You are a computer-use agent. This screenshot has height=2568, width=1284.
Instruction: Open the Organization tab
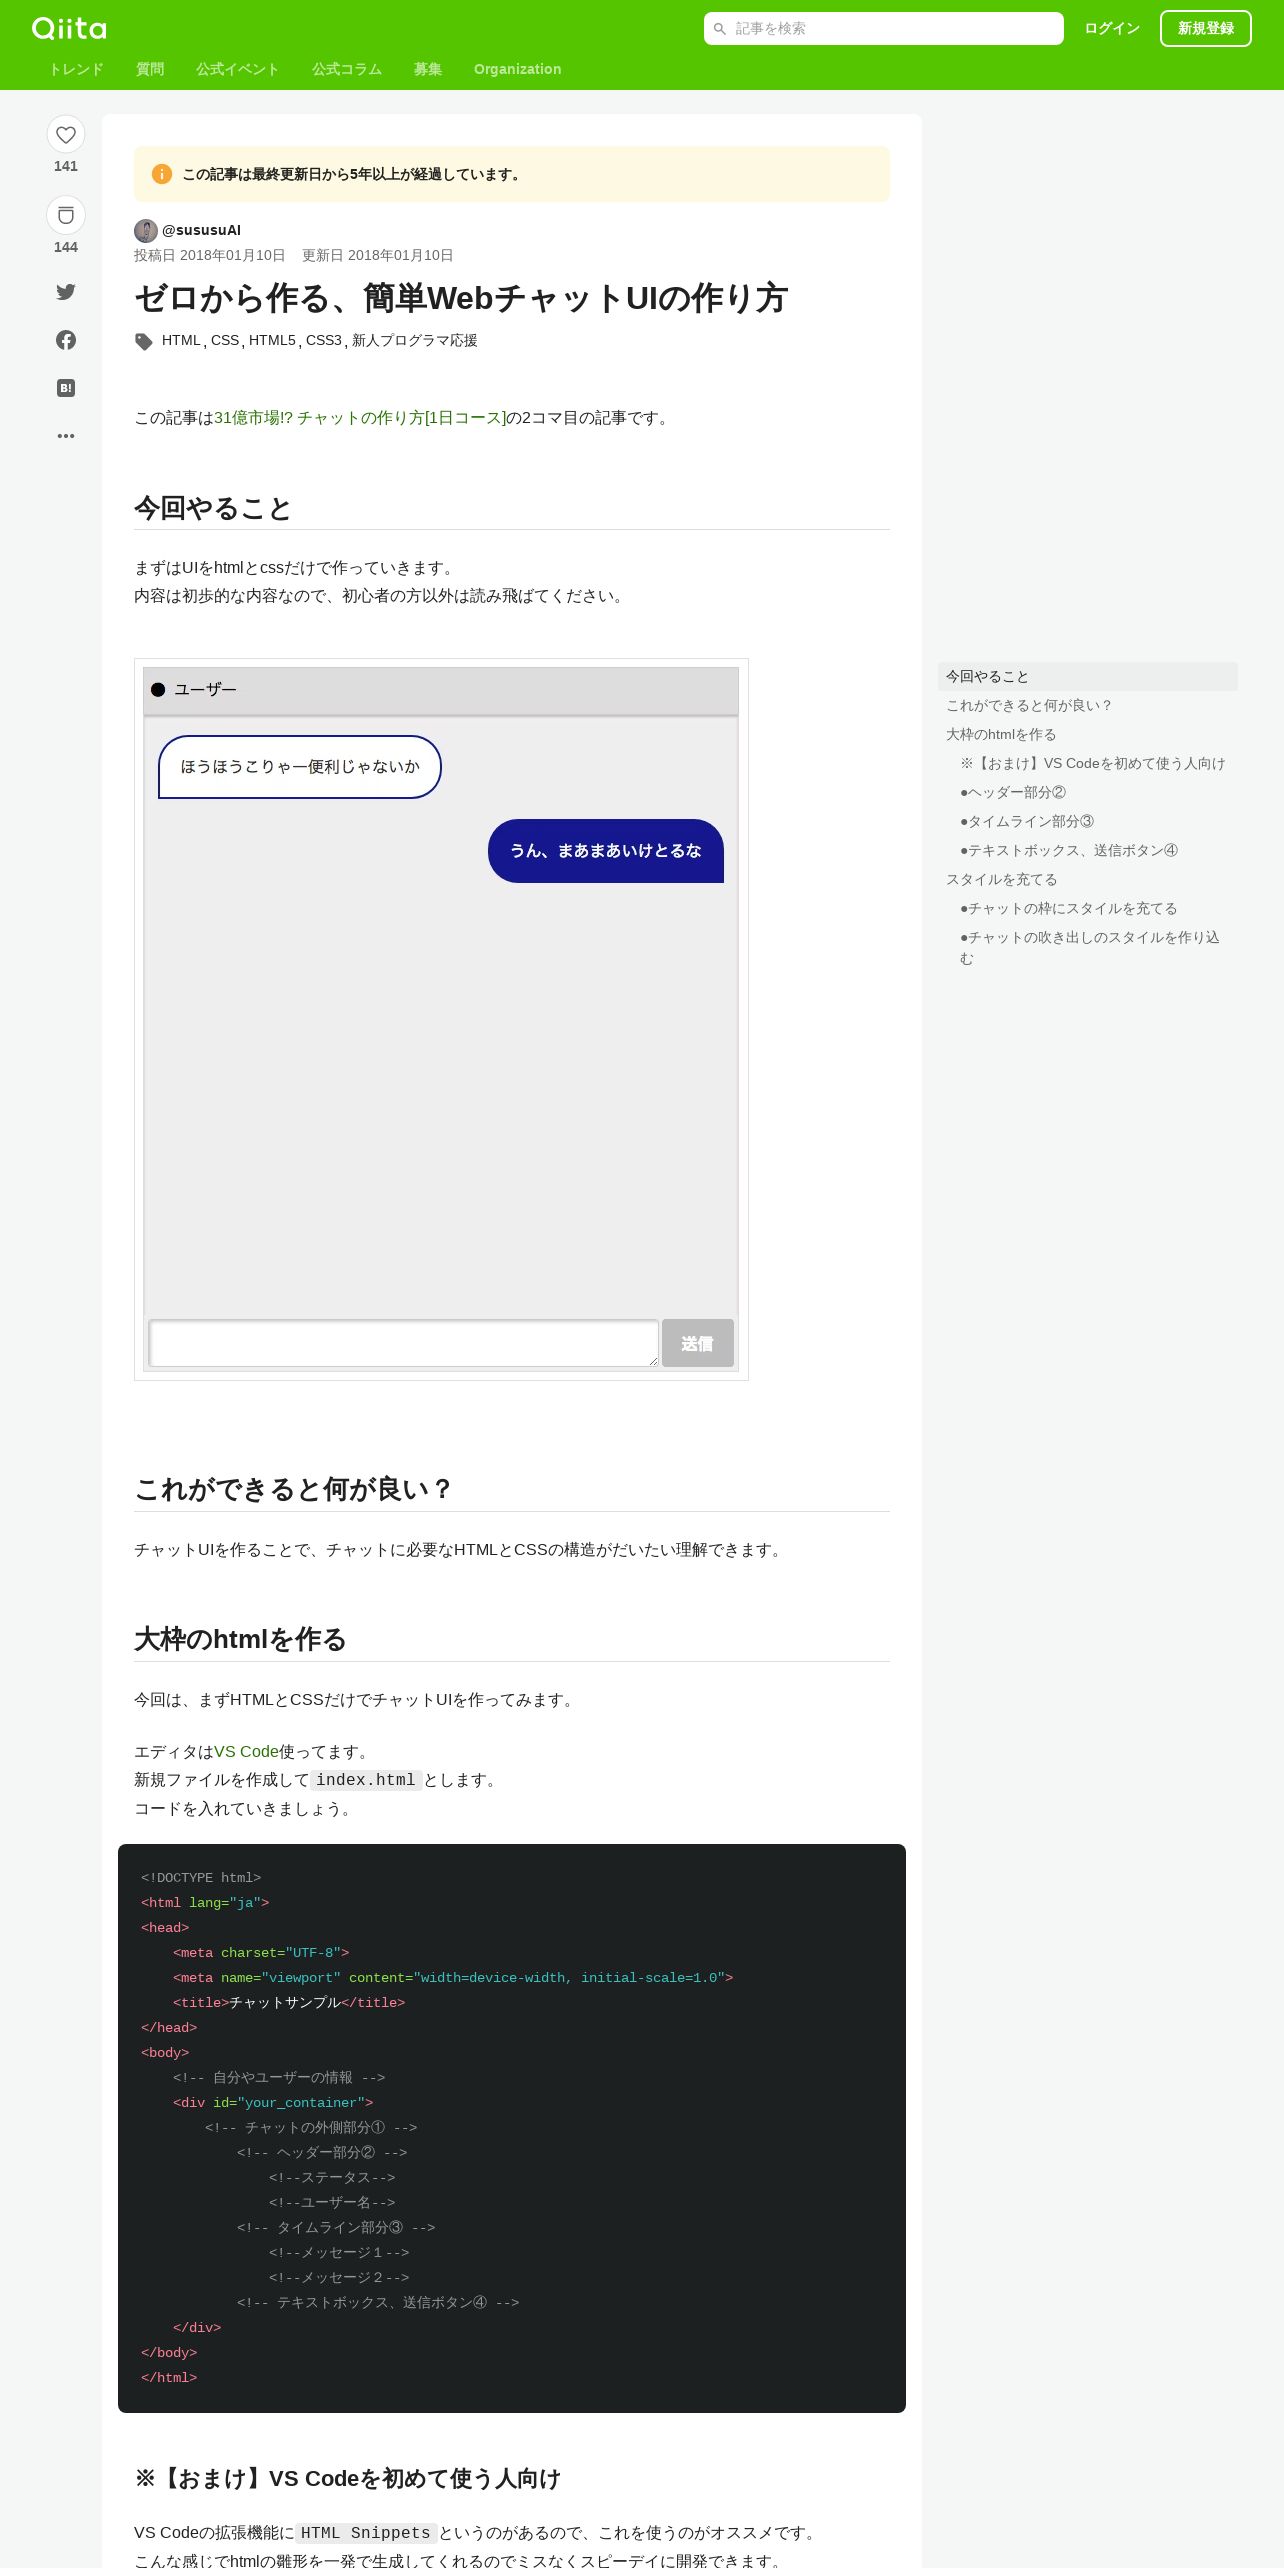518,69
